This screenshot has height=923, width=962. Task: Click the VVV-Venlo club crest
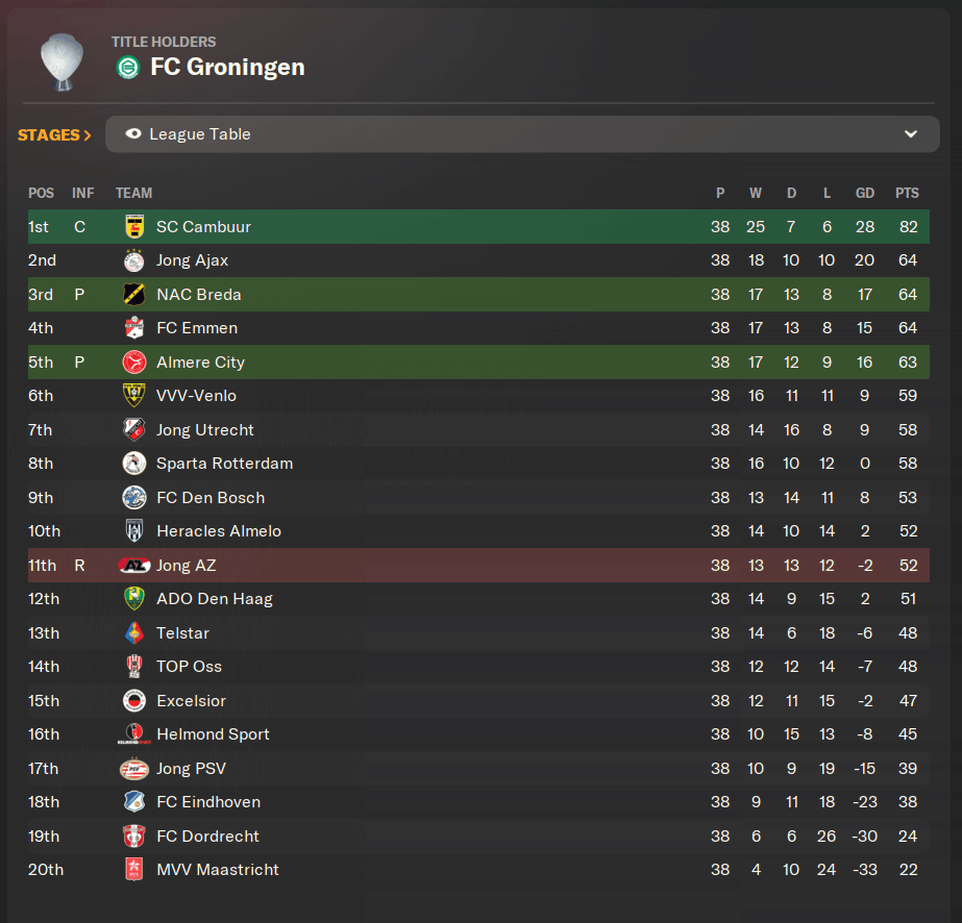134,396
